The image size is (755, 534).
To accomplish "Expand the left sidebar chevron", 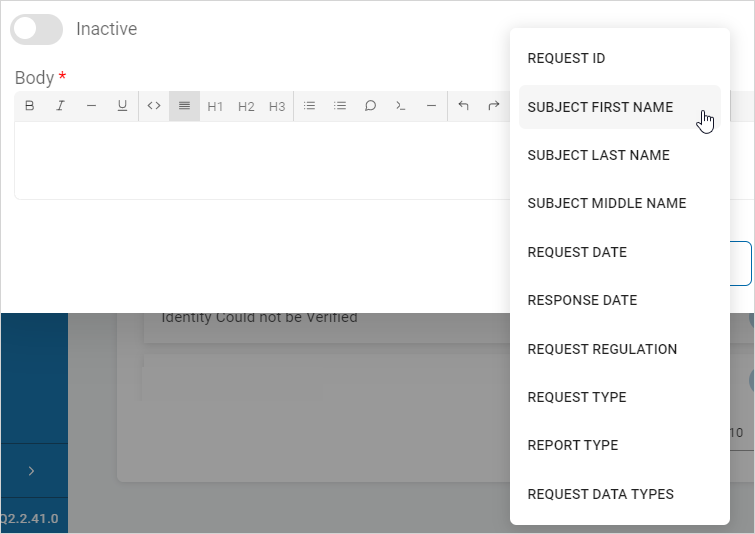I will [31, 470].
